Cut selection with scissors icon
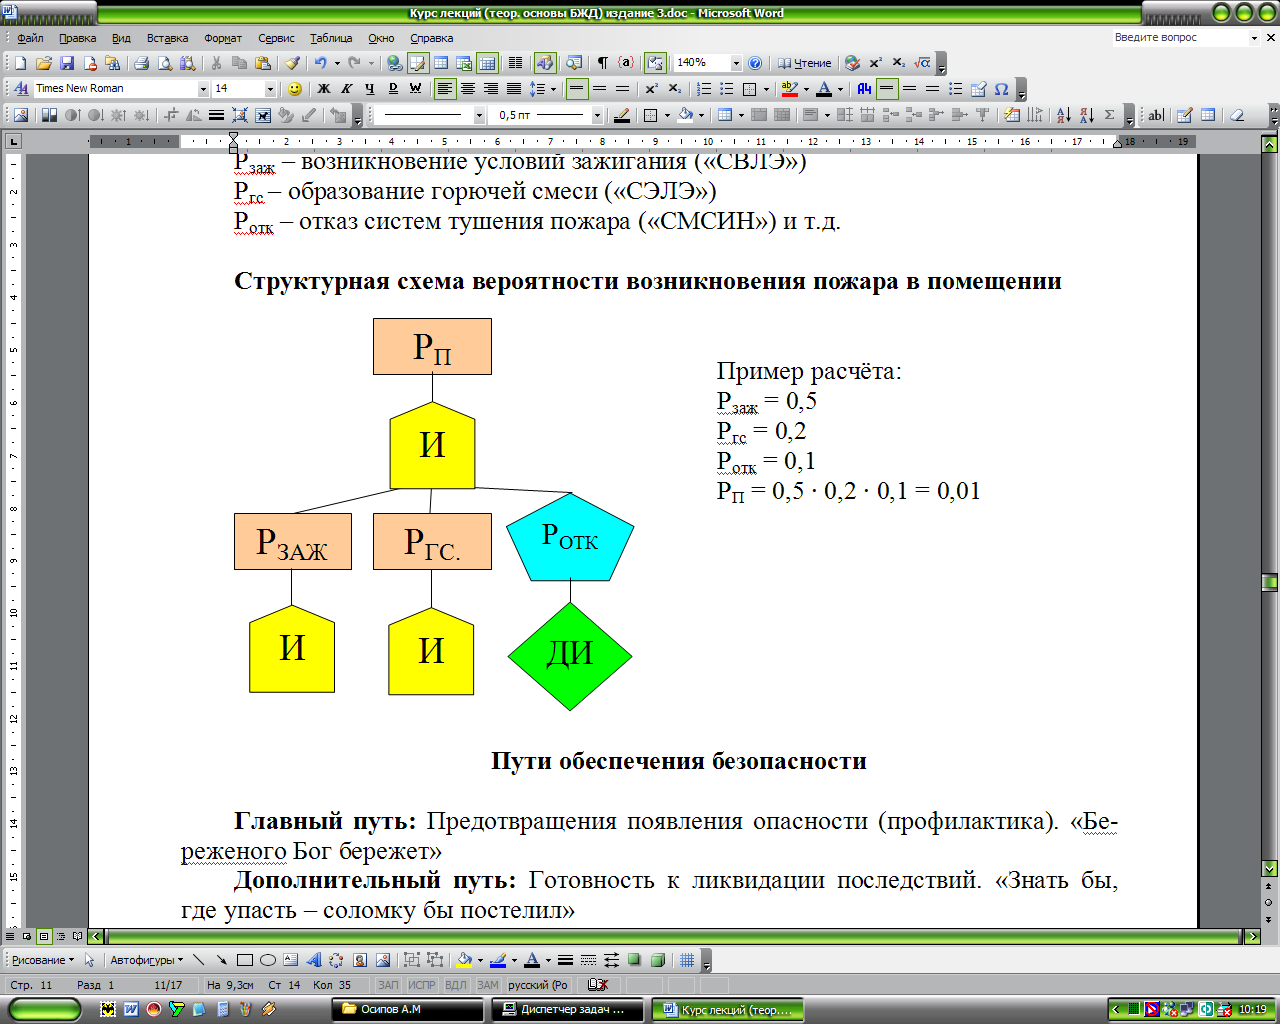Viewport: 1280px width, 1024px height. (216, 63)
